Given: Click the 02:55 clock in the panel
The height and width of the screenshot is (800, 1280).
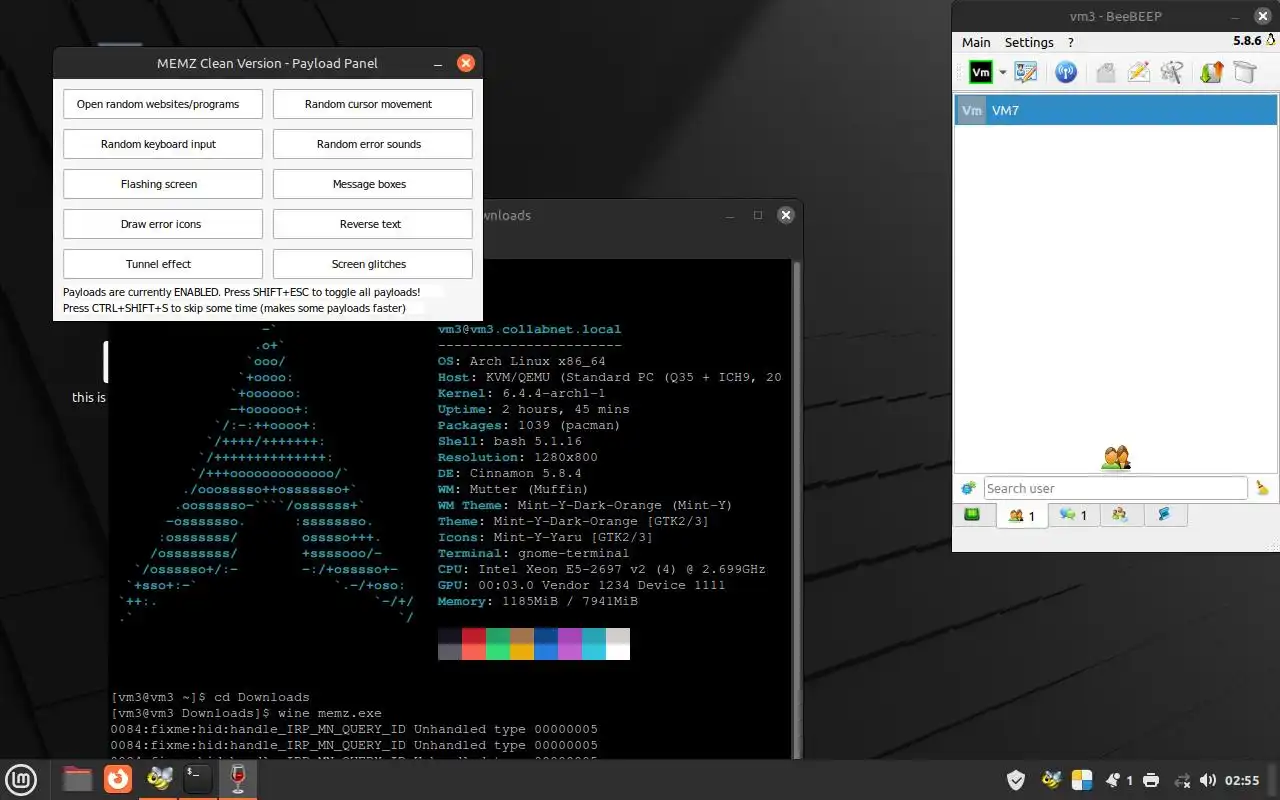Looking at the screenshot, I should click(x=1242, y=780).
